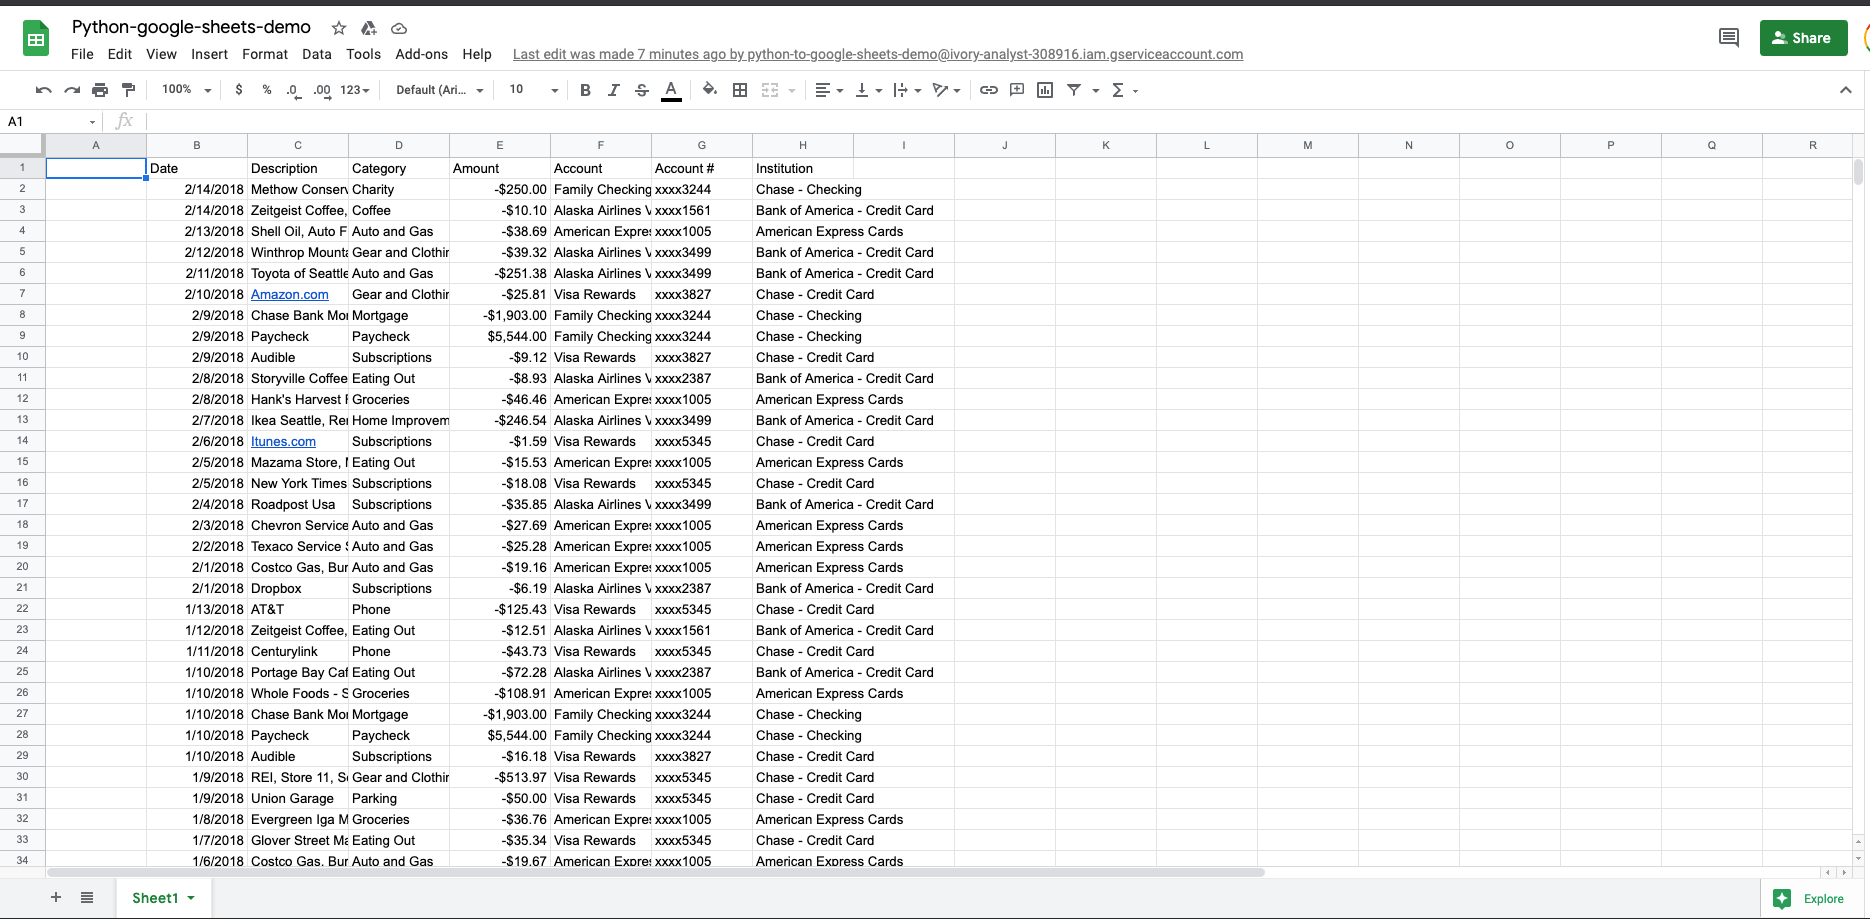The height and width of the screenshot is (919, 1870).
Task: Increase decimal places icon
Action: [x=322, y=90]
